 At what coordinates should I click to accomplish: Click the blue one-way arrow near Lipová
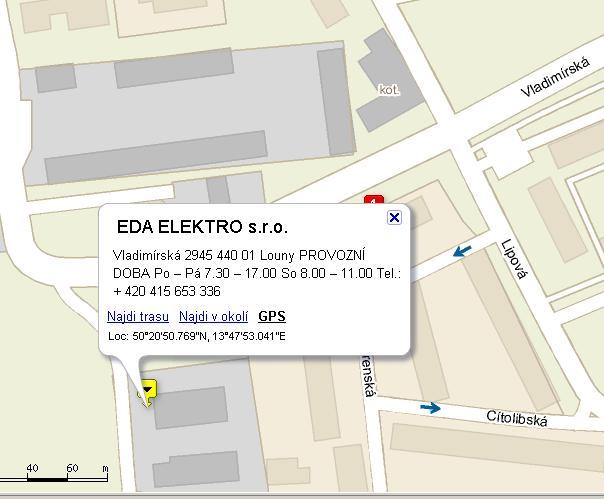pyautogui.click(x=462, y=251)
